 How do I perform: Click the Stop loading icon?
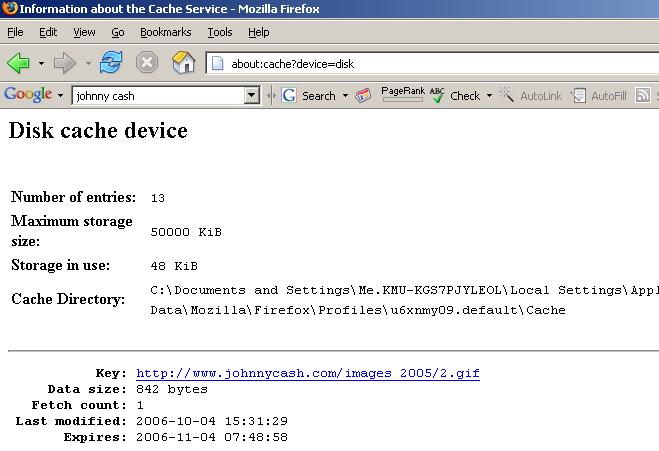point(147,63)
